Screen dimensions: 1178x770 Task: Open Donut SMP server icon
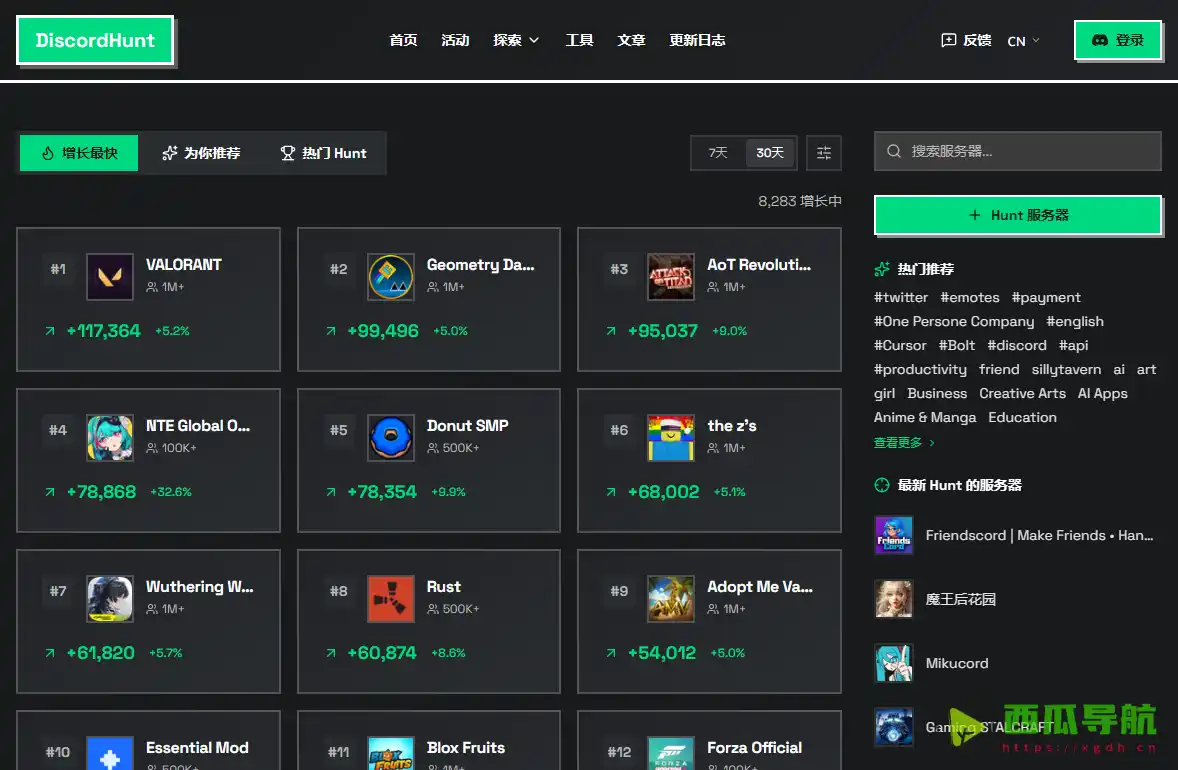pyautogui.click(x=391, y=437)
